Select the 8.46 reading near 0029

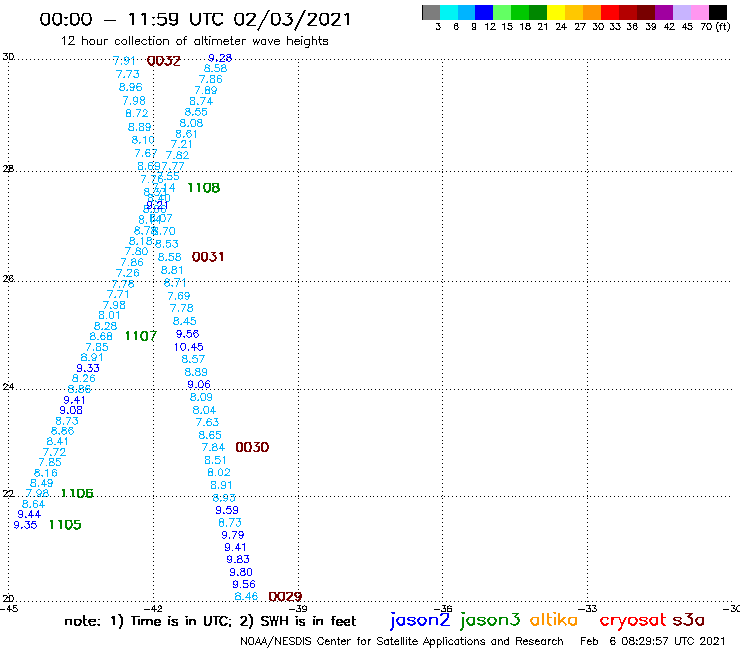point(246,597)
